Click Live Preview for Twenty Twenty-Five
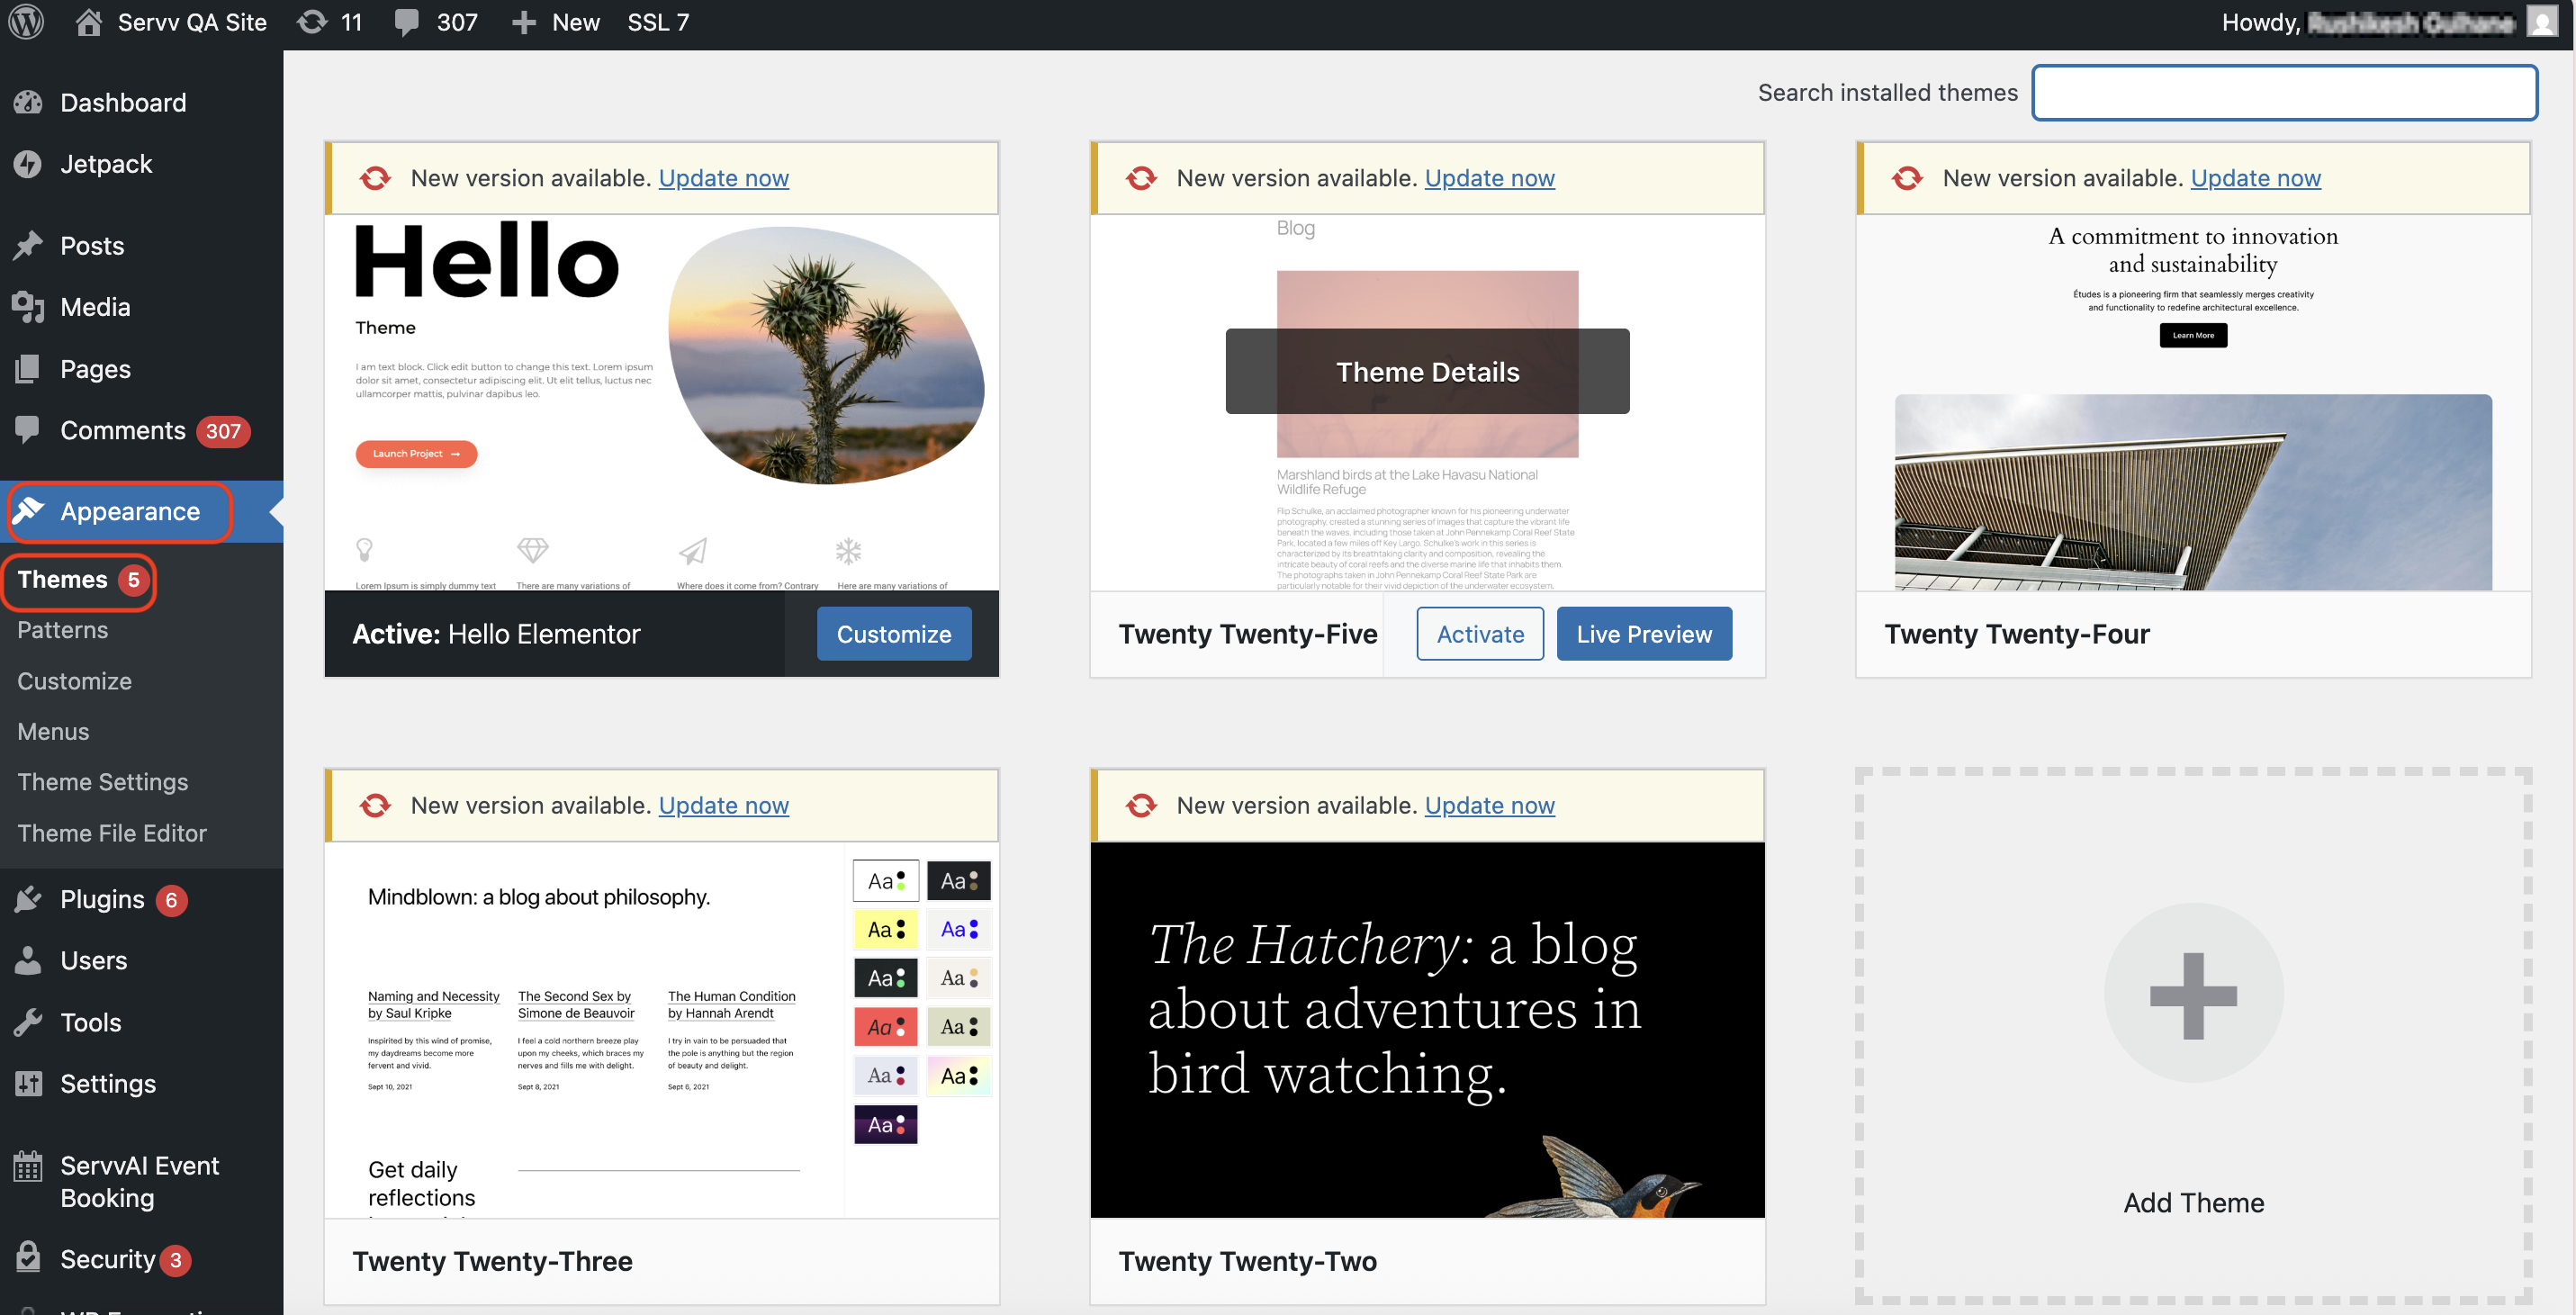Image resolution: width=2576 pixels, height=1315 pixels. [1643, 634]
